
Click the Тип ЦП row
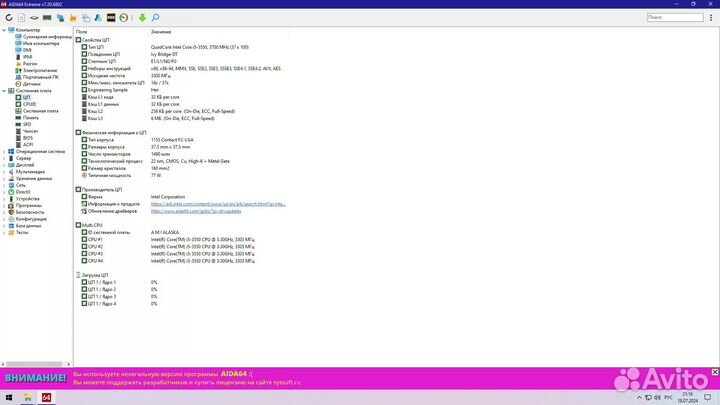165,47
